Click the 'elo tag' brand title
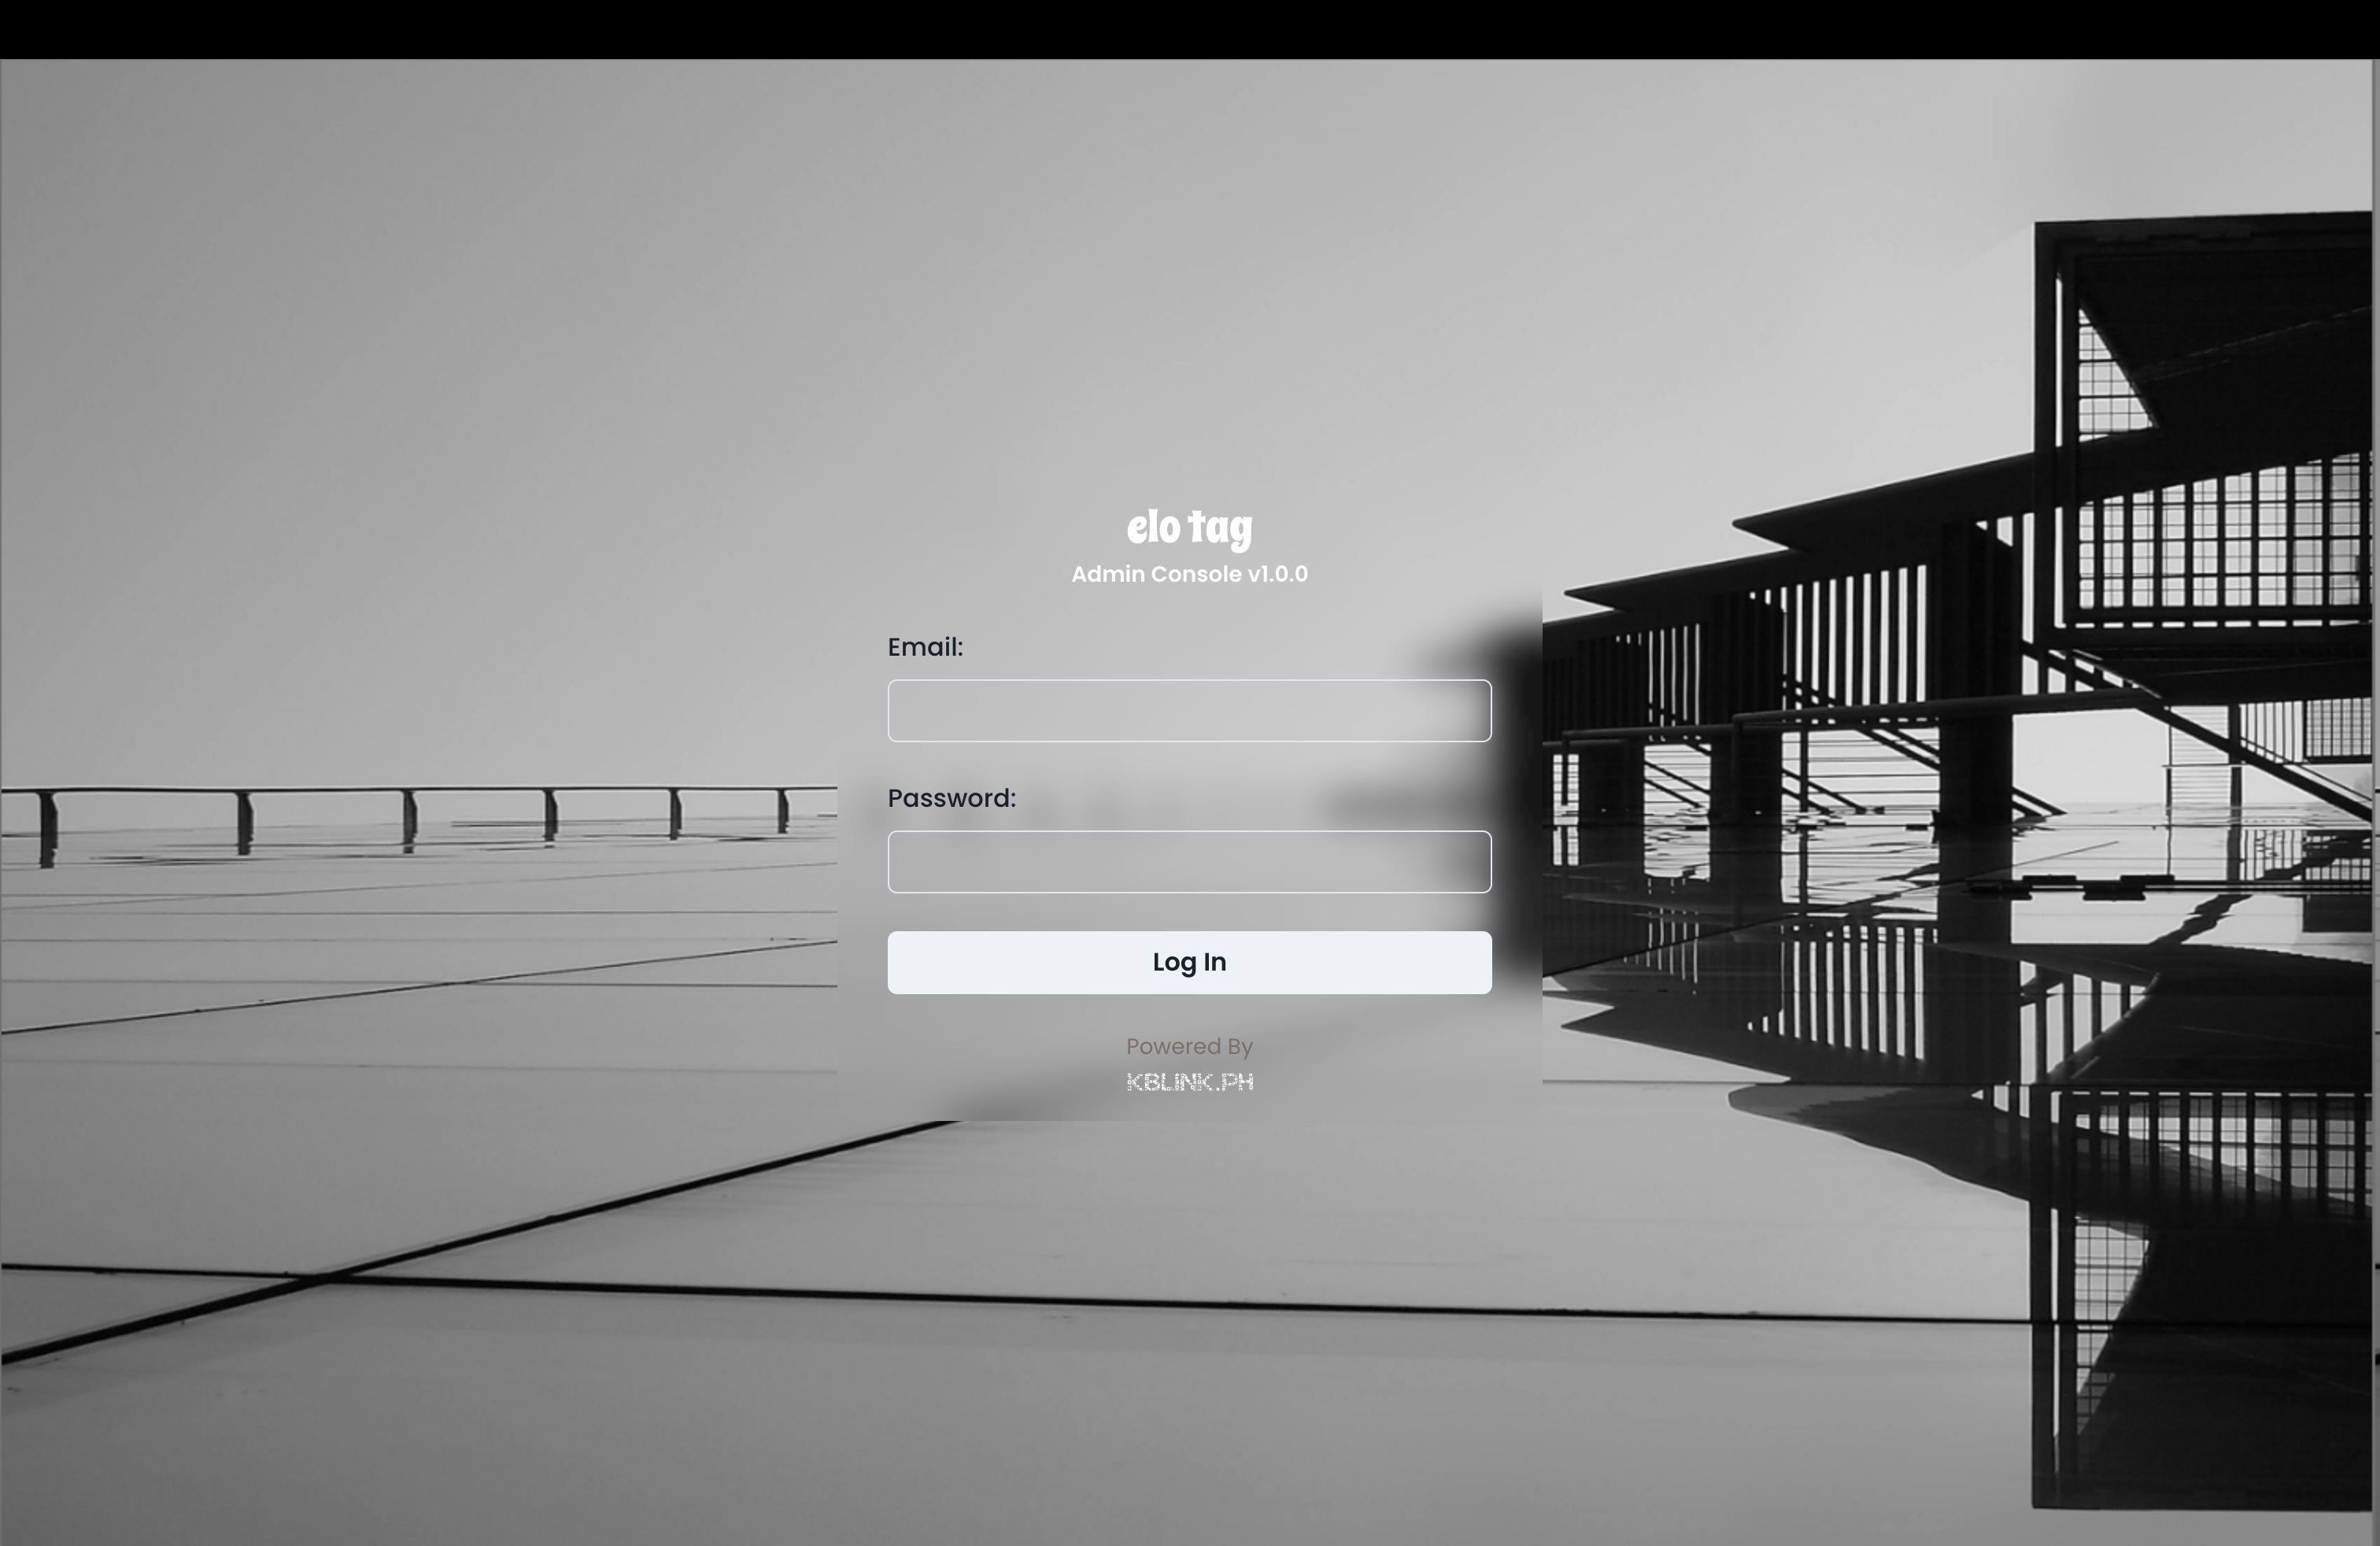This screenshot has width=2380, height=1546. coord(1188,524)
